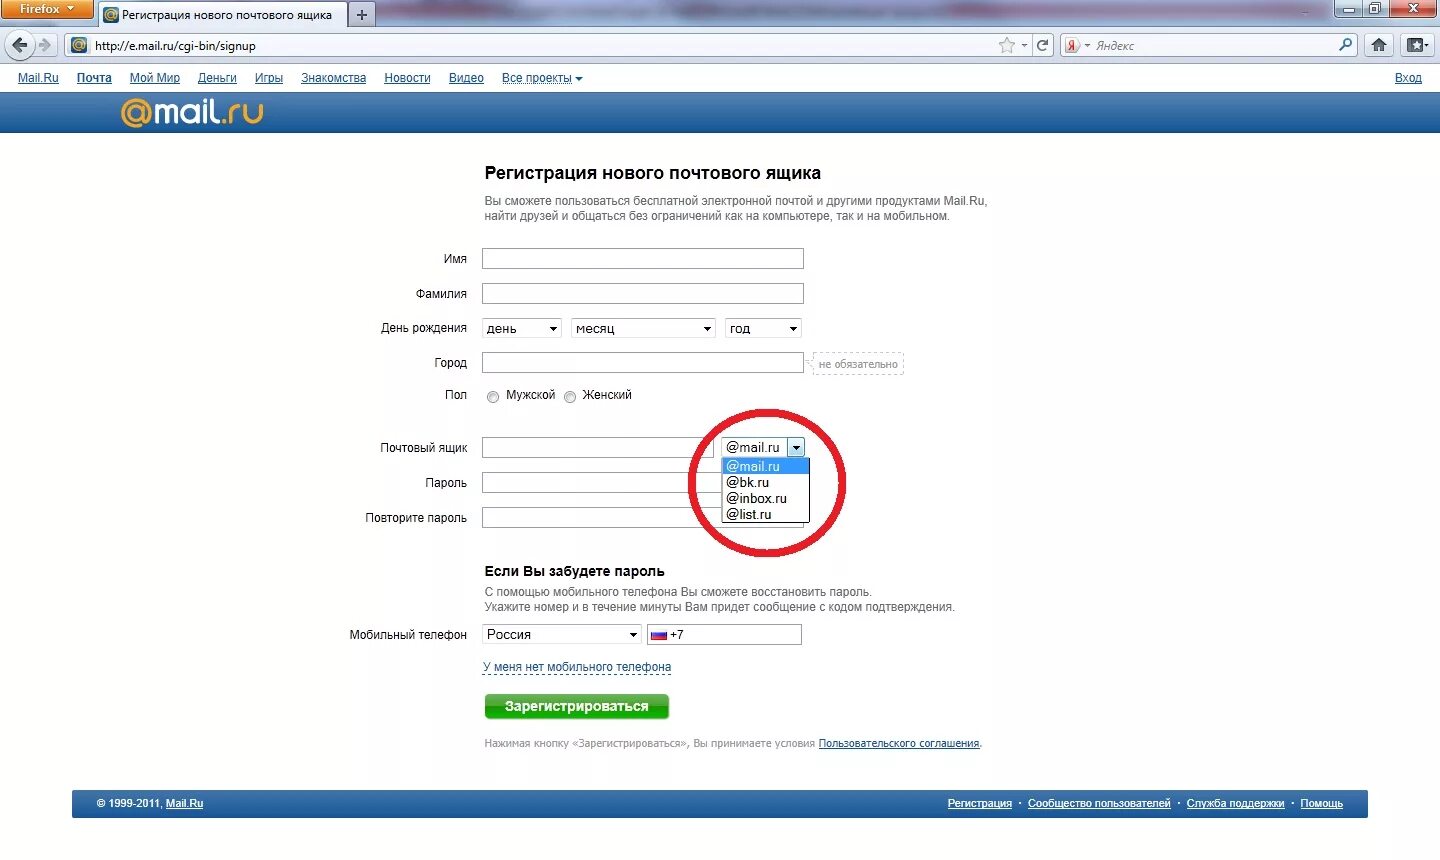Open the Mail.Ru top navigation link
The width and height of the screenshot is (1440, 860).
38,78
